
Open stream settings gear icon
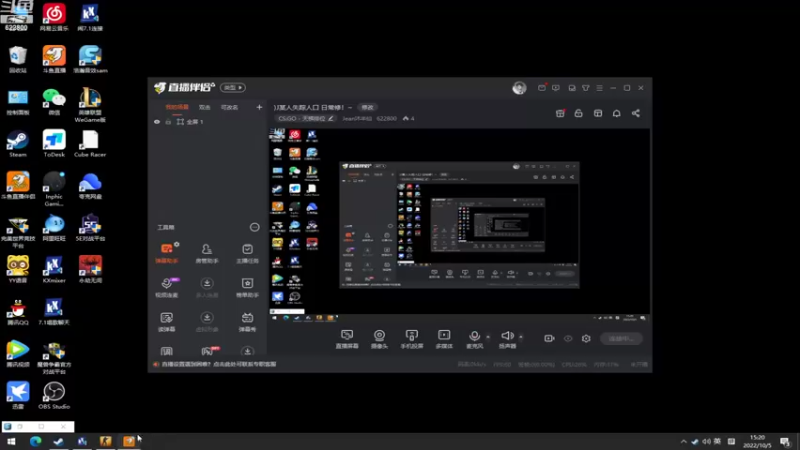click(586, 338)
